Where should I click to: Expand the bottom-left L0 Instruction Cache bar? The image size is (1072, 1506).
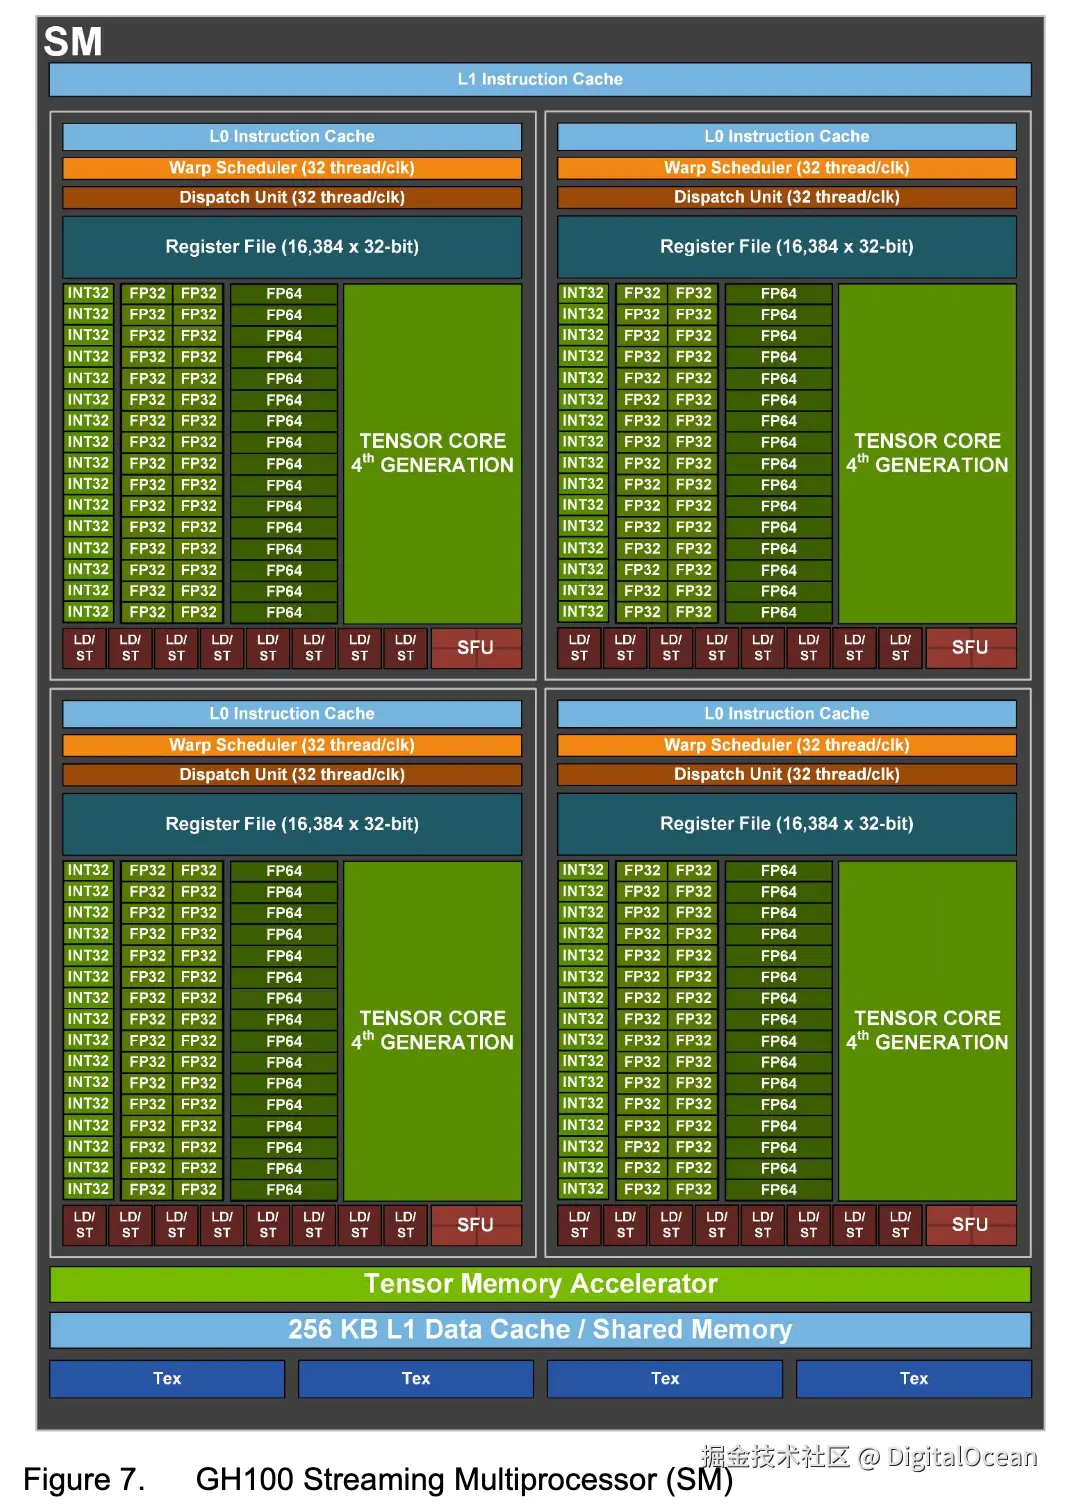292,713
